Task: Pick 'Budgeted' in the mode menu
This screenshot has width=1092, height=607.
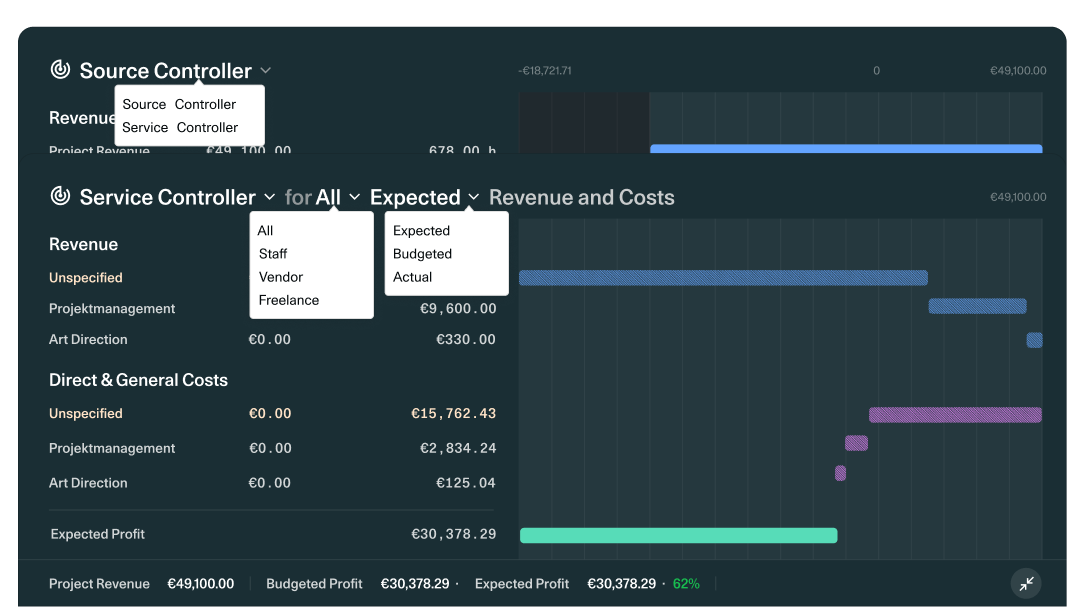Action: pyautogui.click(x=422, y=254)
